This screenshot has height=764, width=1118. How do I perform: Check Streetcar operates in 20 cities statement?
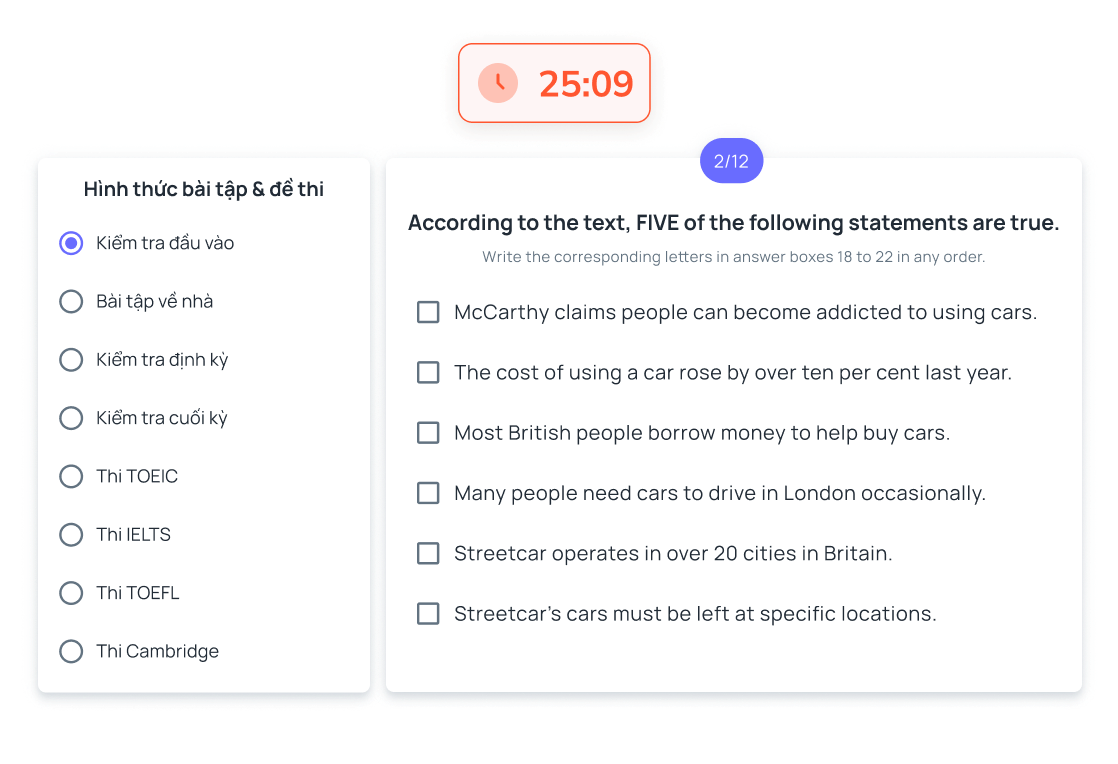428,553
